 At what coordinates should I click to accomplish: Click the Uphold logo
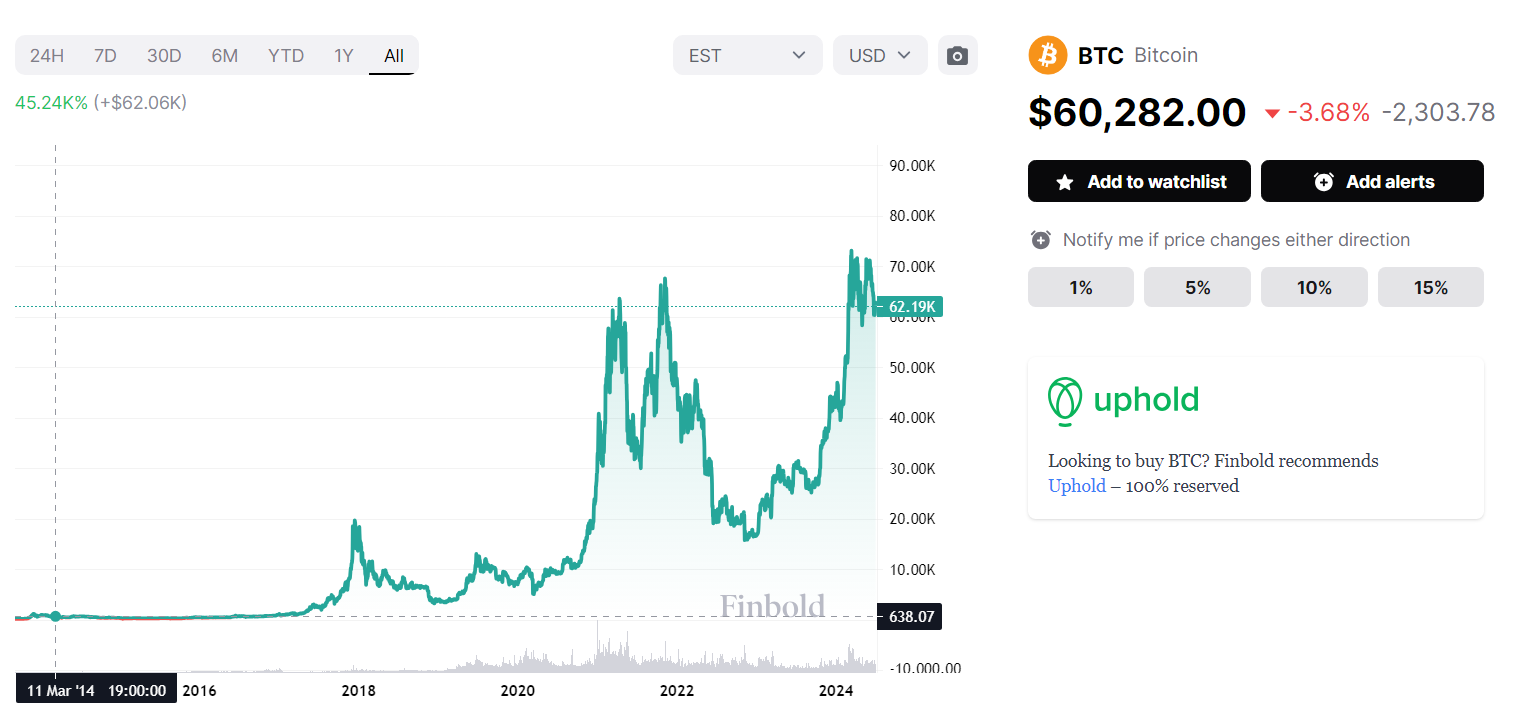point(1123,401)
